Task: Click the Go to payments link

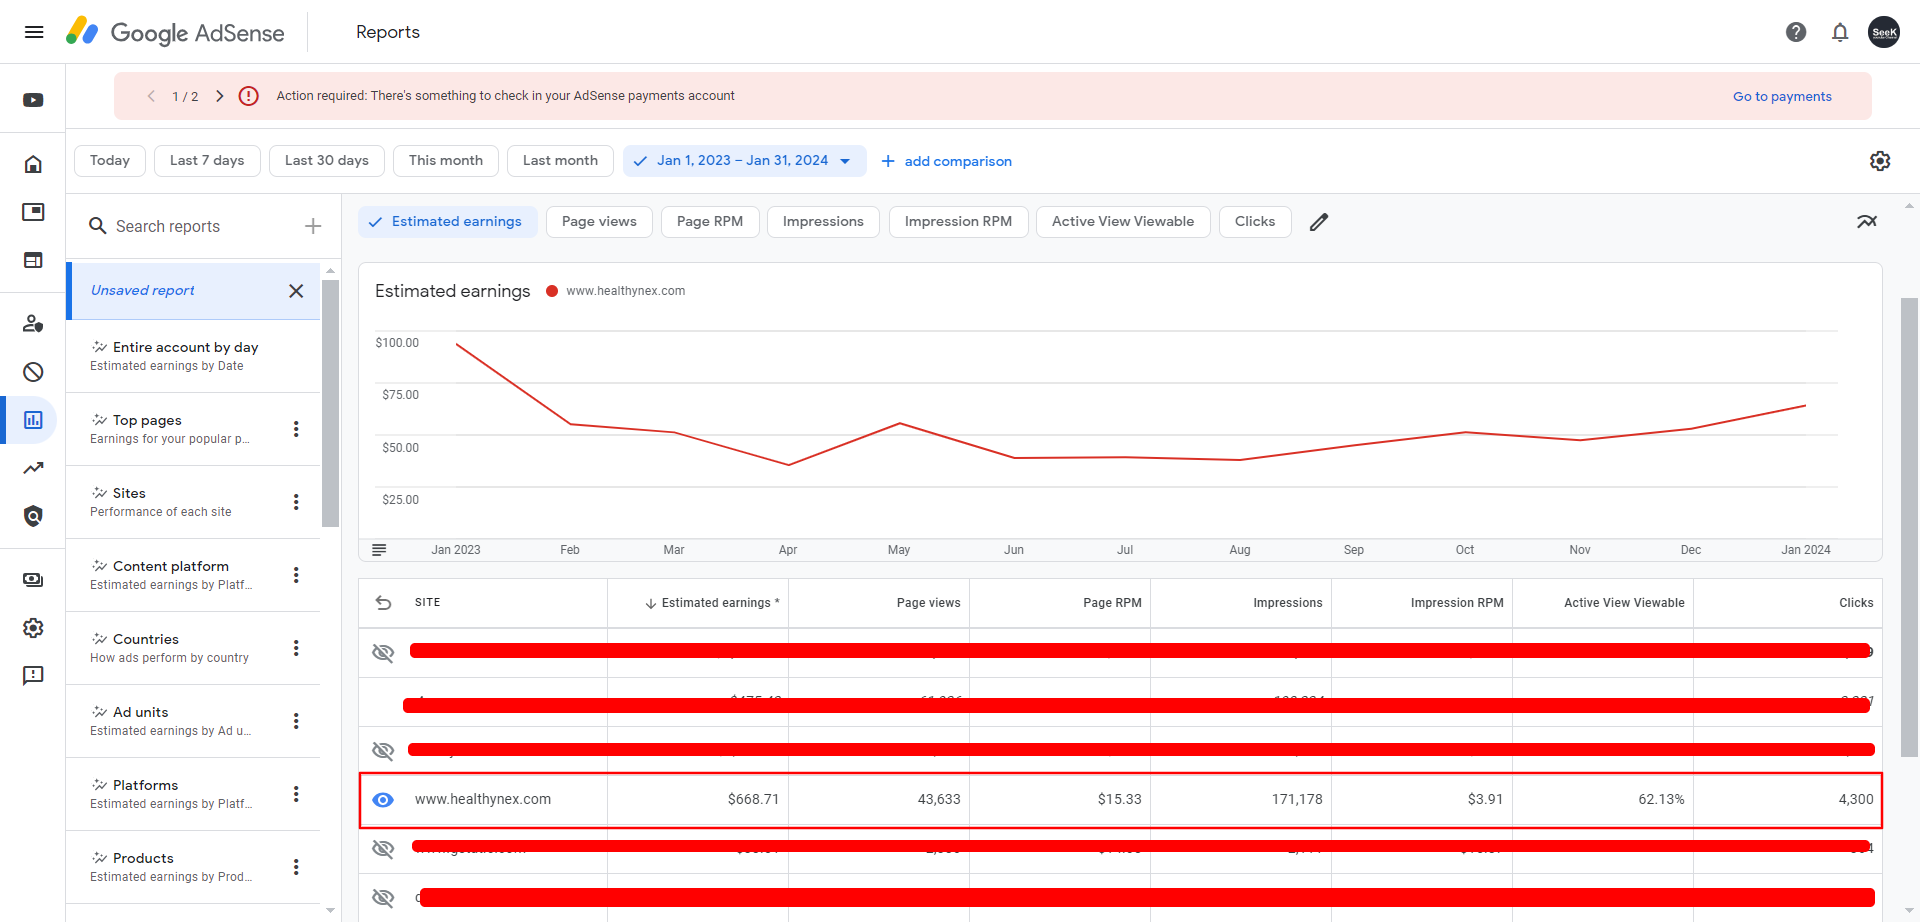Action: pyautogui.click(x=1782, y=96)
